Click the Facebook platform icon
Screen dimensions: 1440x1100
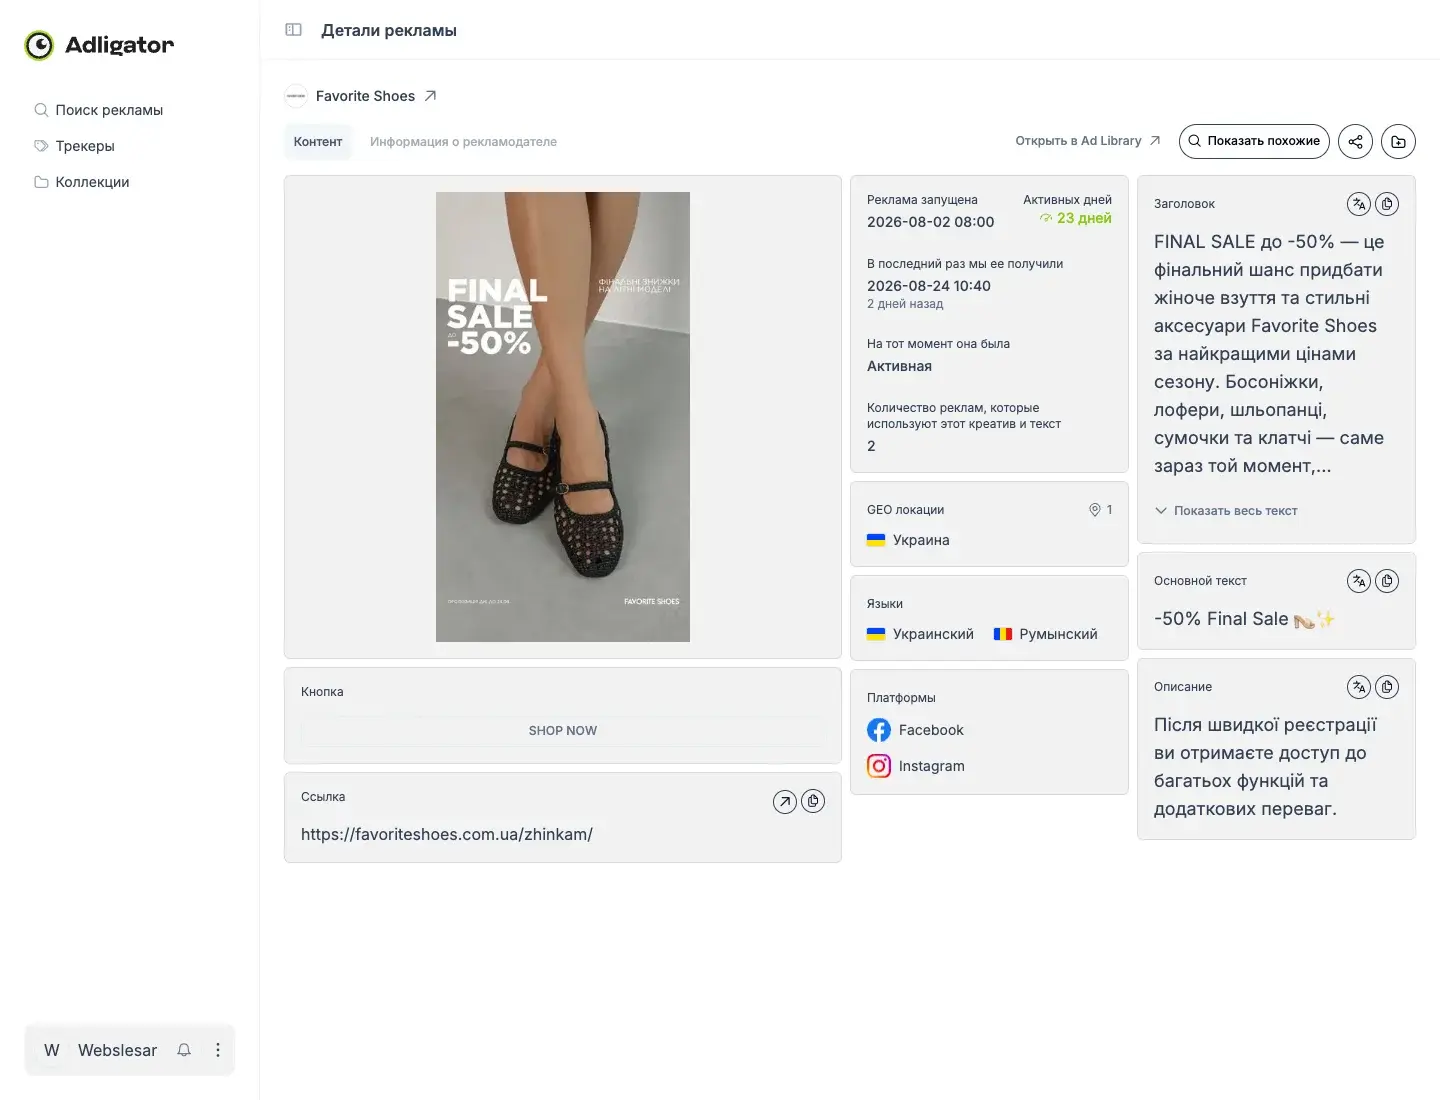pyautogui.click(x=879, y=730)
